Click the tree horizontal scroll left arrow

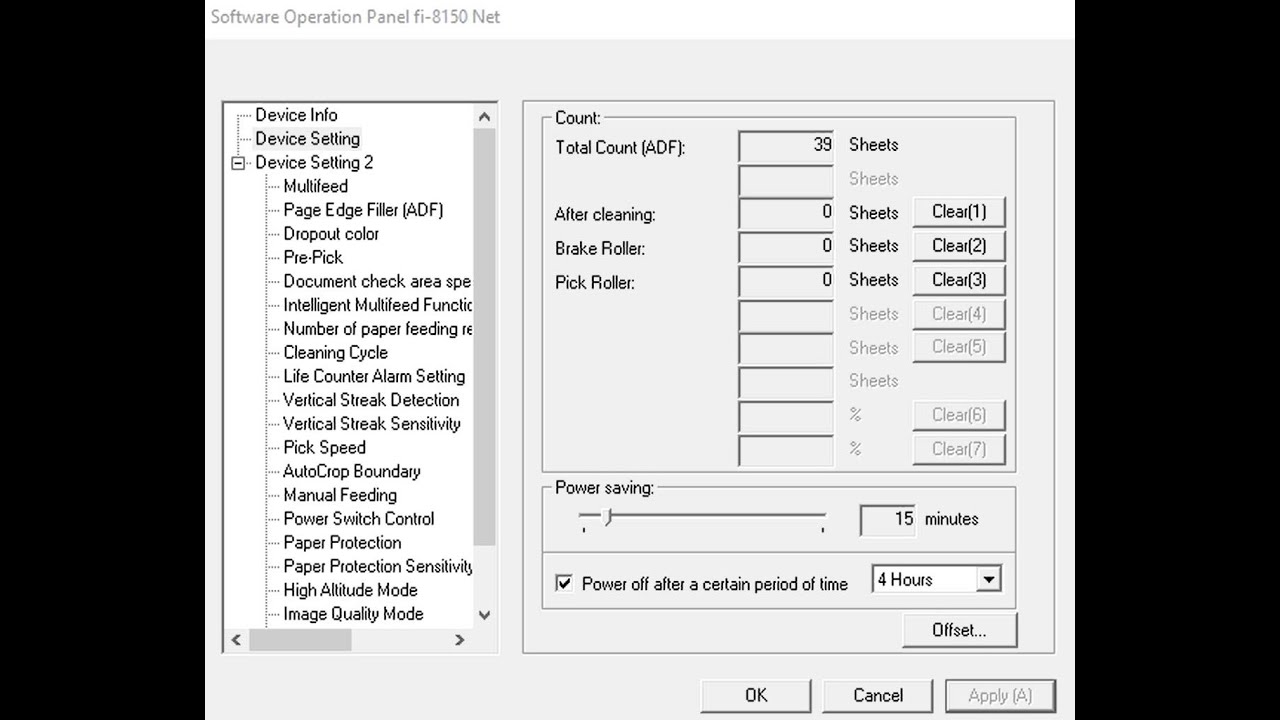[237, 640]
